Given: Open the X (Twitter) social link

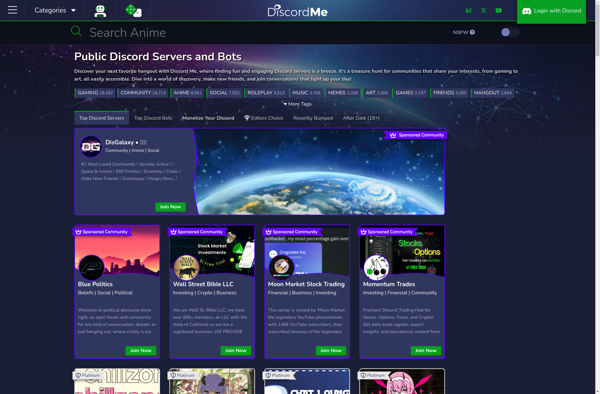Looking at the screenshot, I should (484, 10).
